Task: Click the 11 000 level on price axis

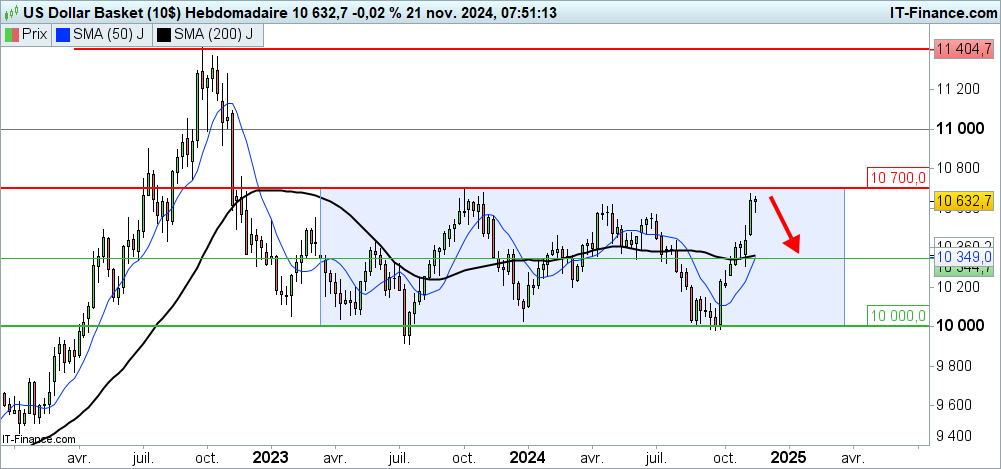Action: pyautogui.click(x=956, y=129)
